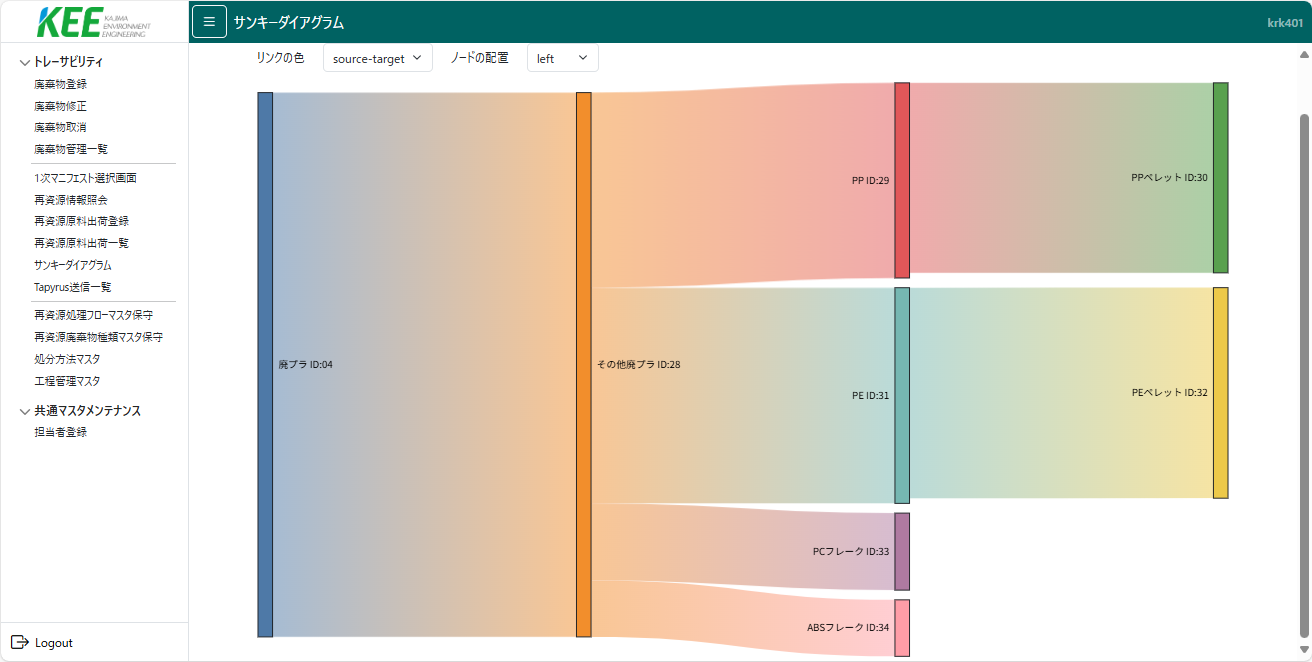The height and width of the screenshot is (662, 1312).
Task: Select the red PP ID:29 node
Action: [902, 180]
